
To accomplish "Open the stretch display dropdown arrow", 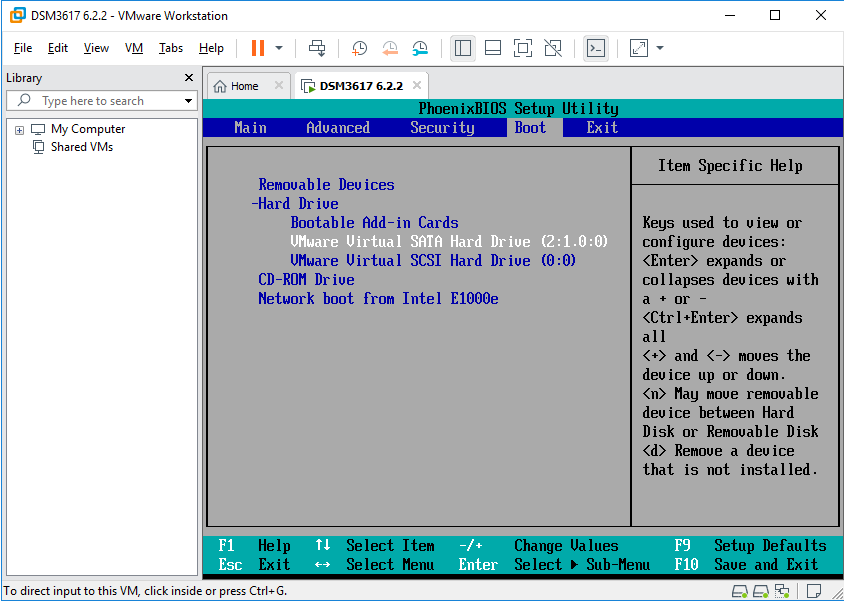I will point(660,48).
